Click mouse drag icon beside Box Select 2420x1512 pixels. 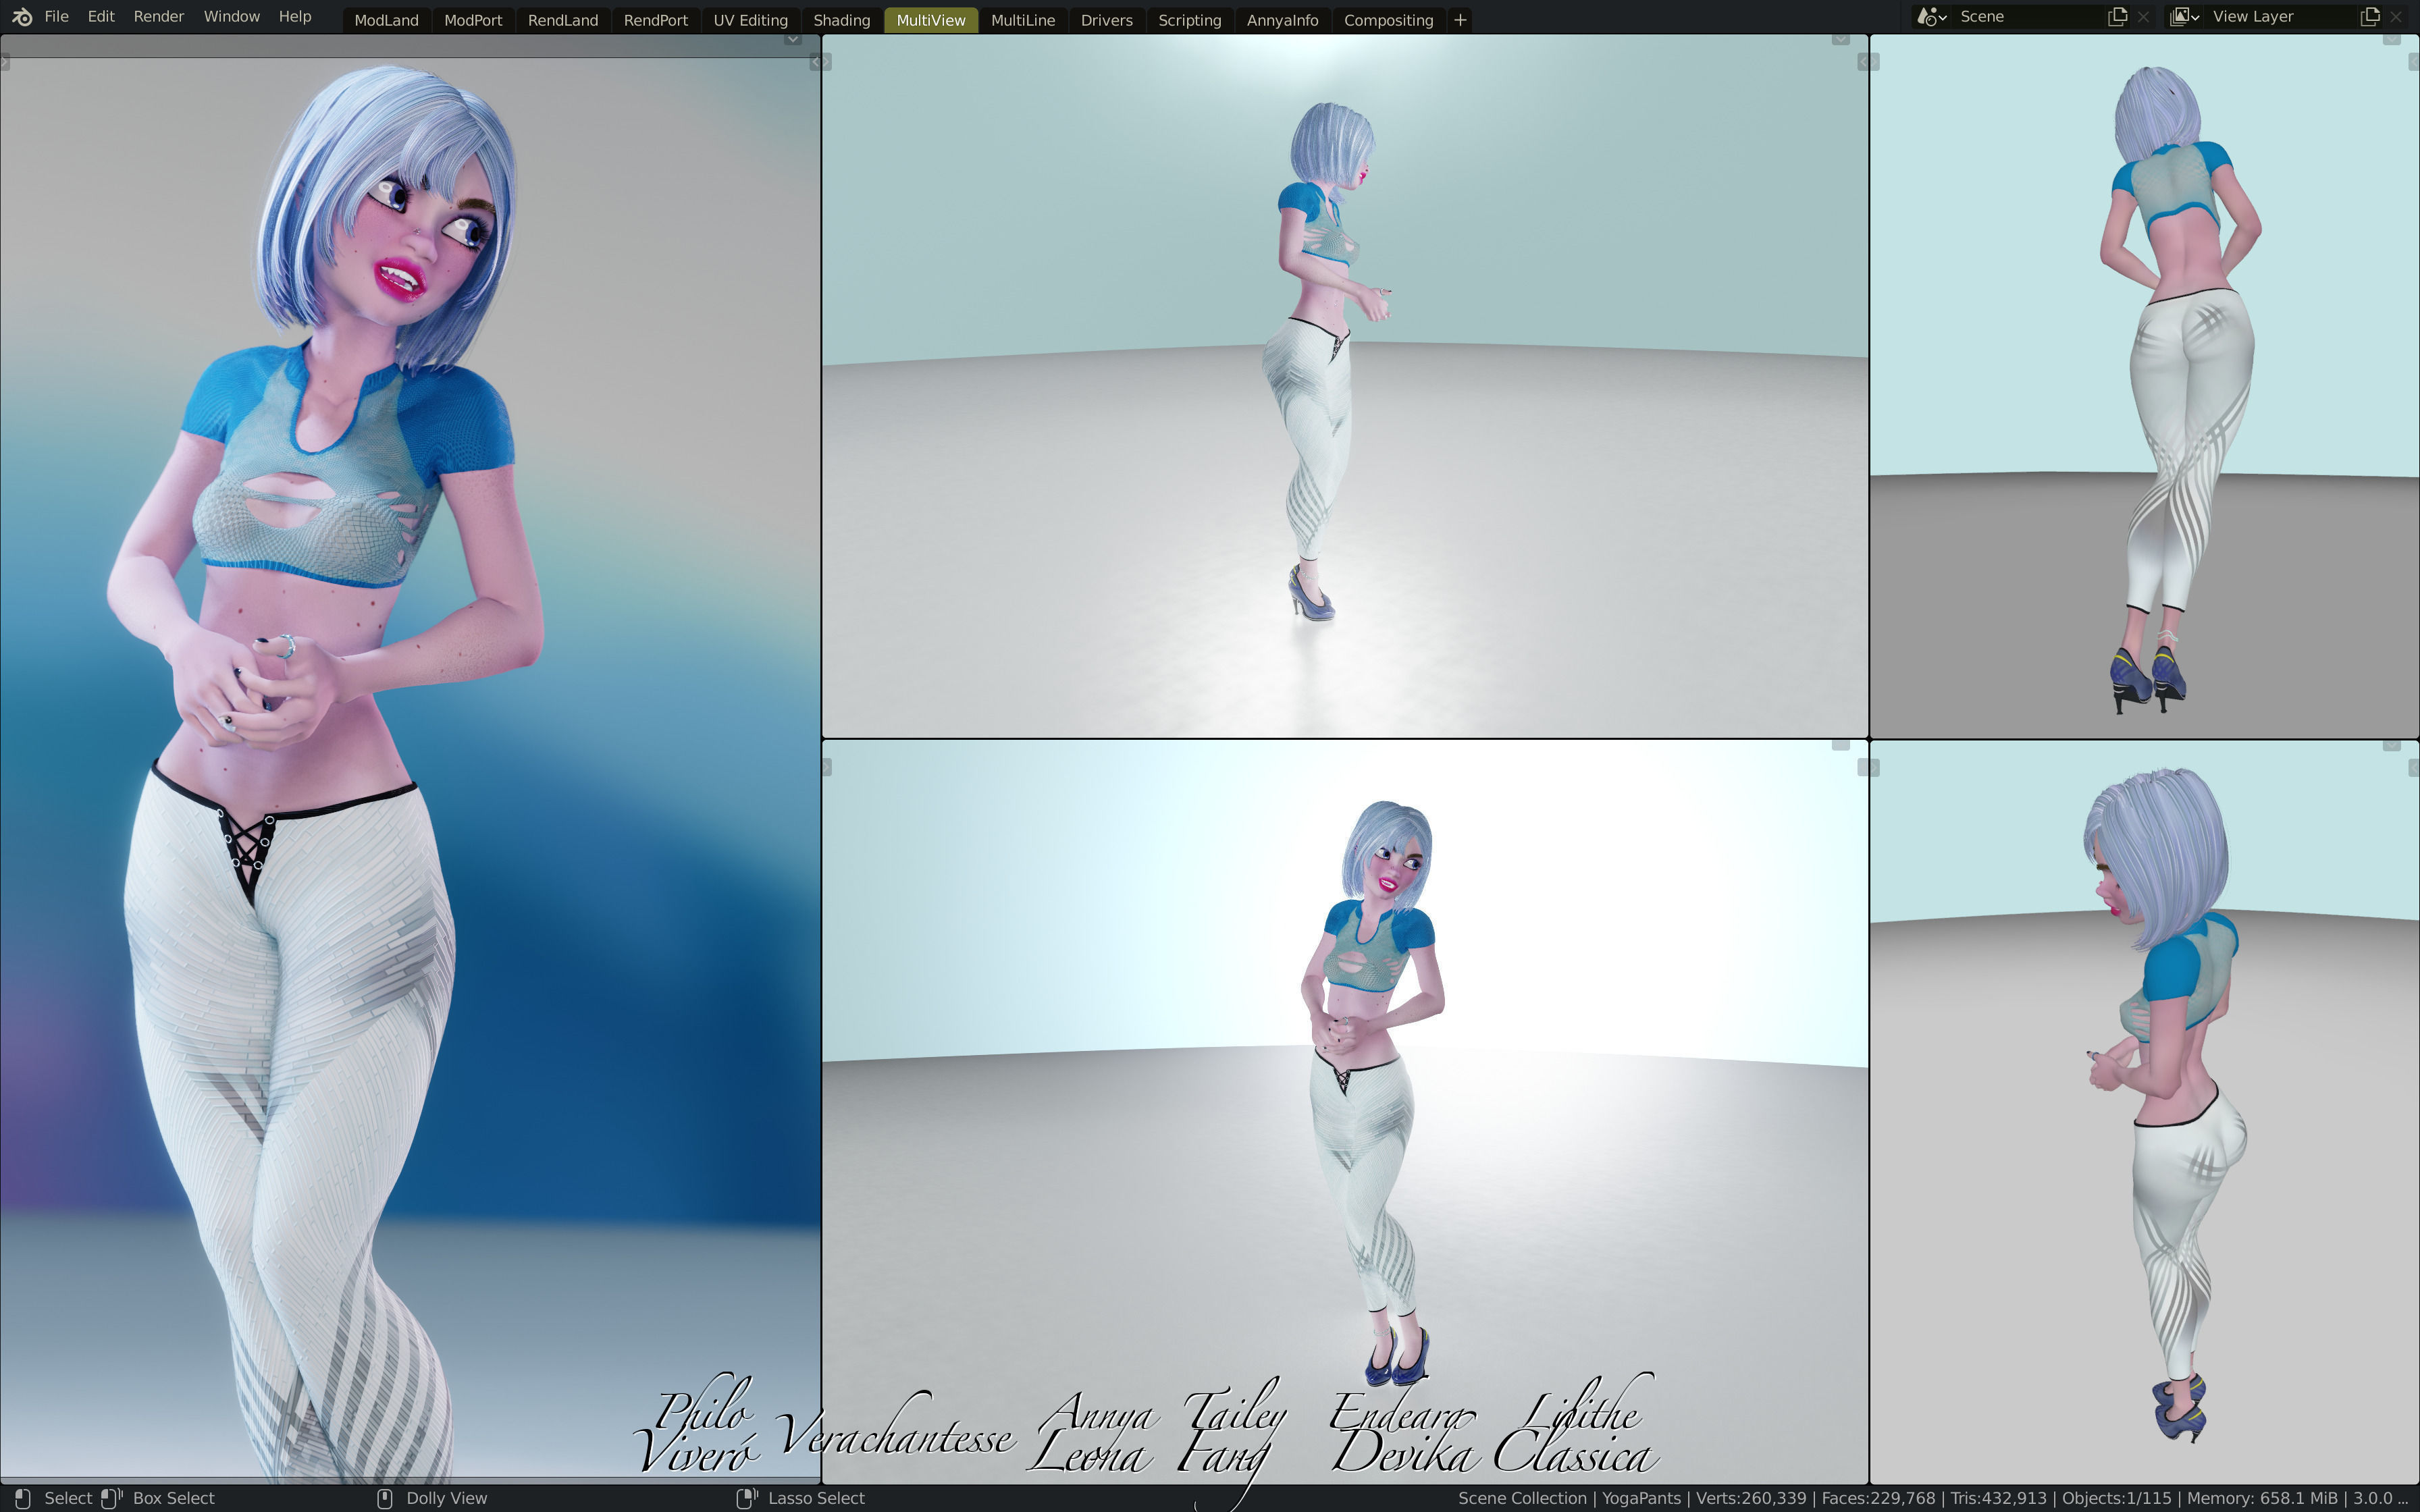click(x=112, y=1498)
